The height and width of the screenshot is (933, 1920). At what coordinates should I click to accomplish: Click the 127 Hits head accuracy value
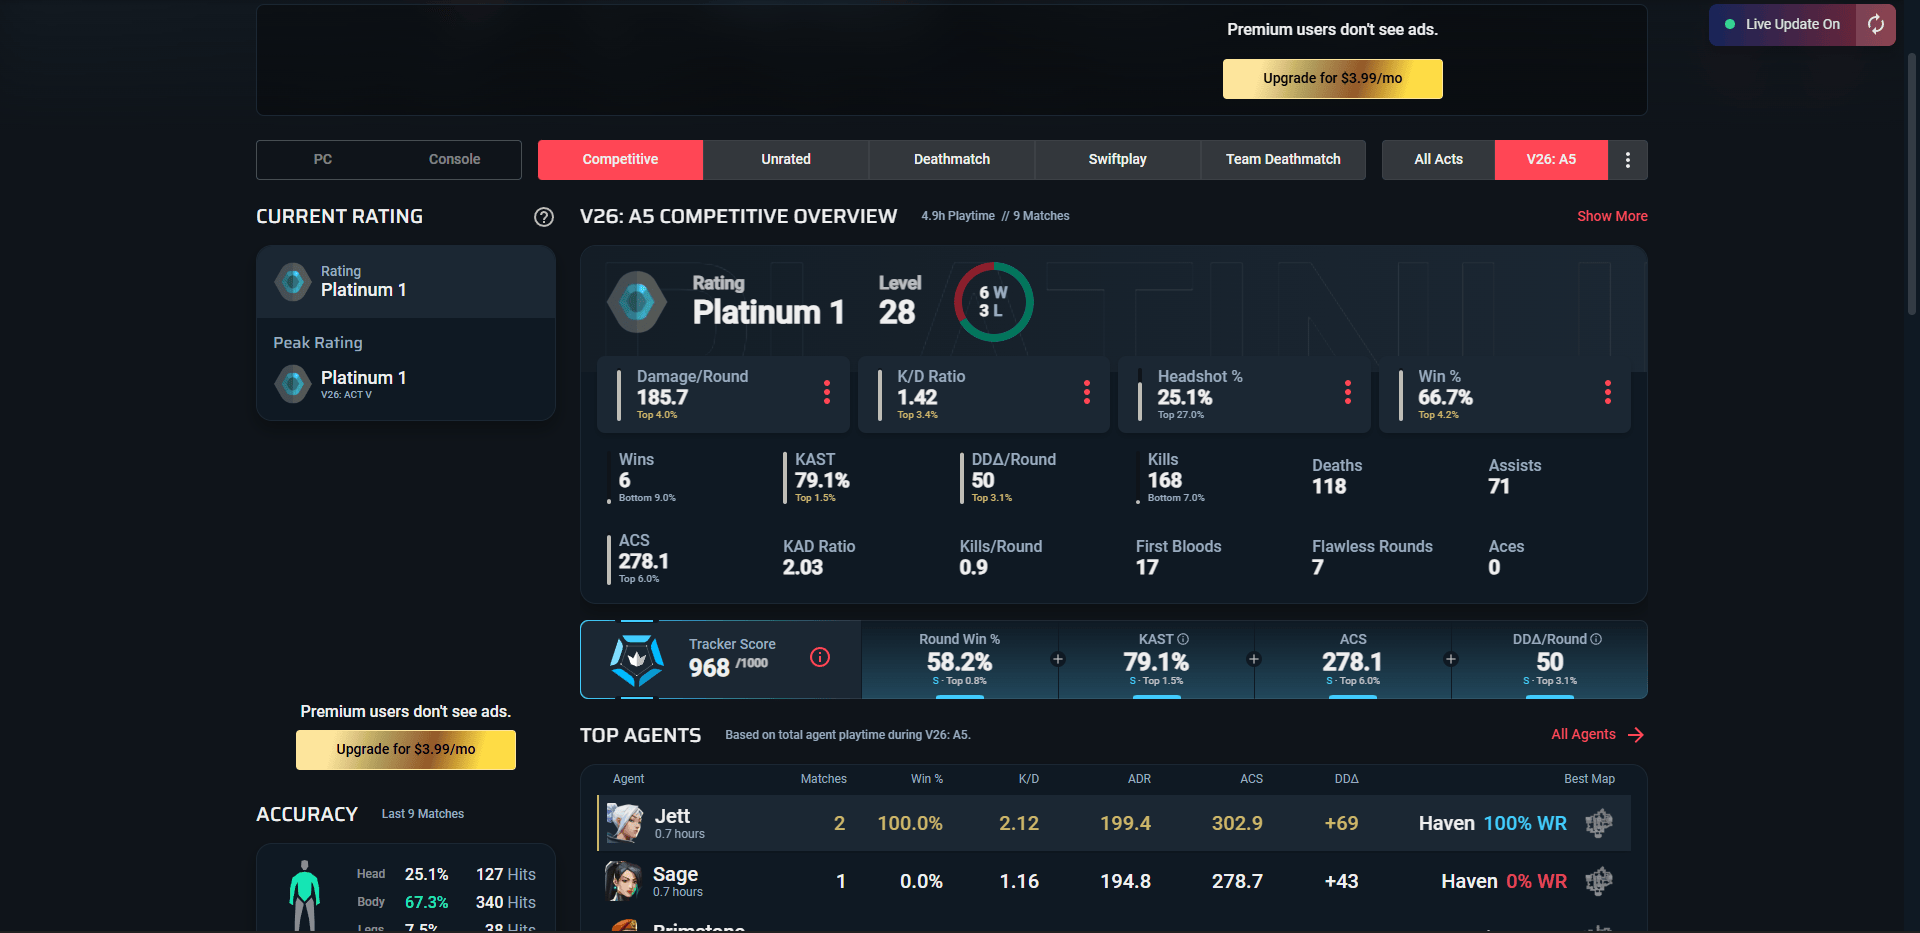[x=505, y=874]
